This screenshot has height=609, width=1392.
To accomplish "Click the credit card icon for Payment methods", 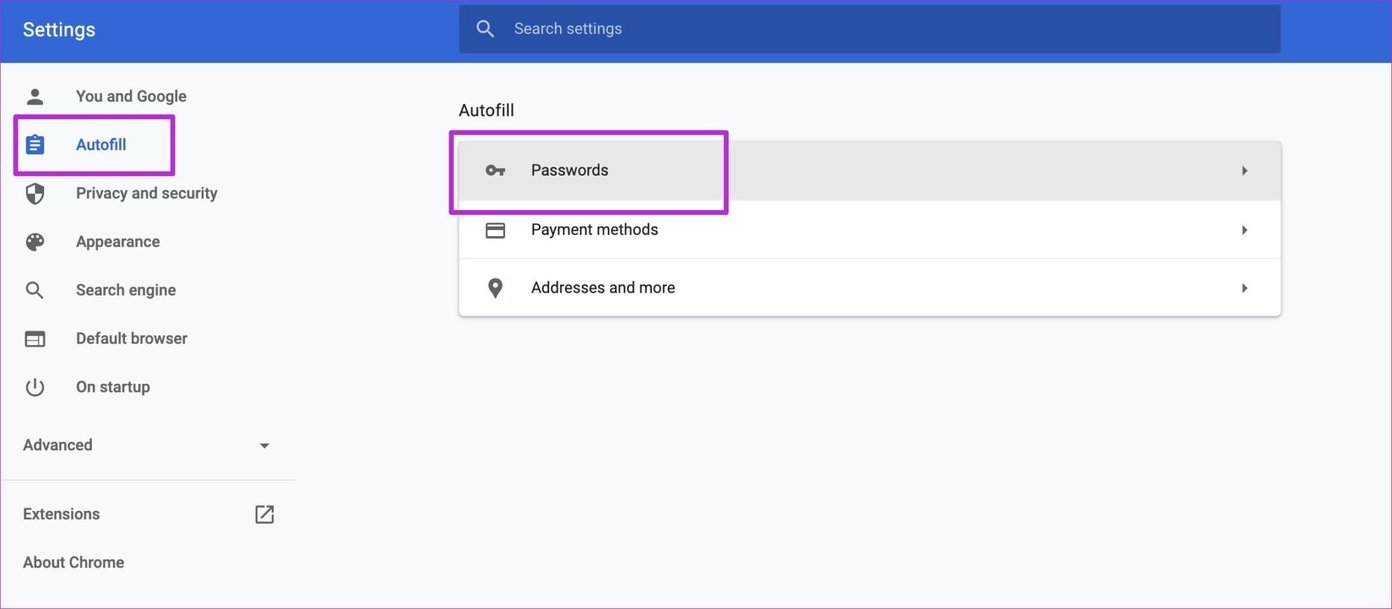I will (495, 230).
